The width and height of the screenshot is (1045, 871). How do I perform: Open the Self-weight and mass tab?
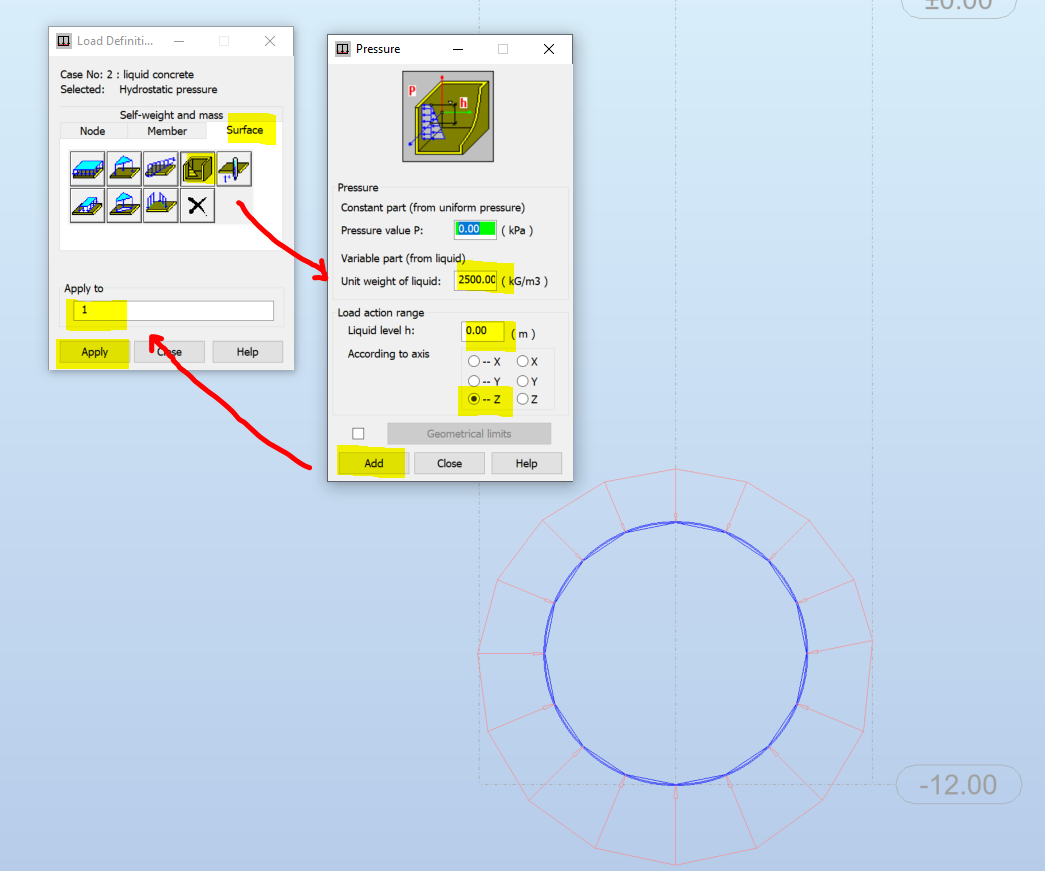pos(171,115)
